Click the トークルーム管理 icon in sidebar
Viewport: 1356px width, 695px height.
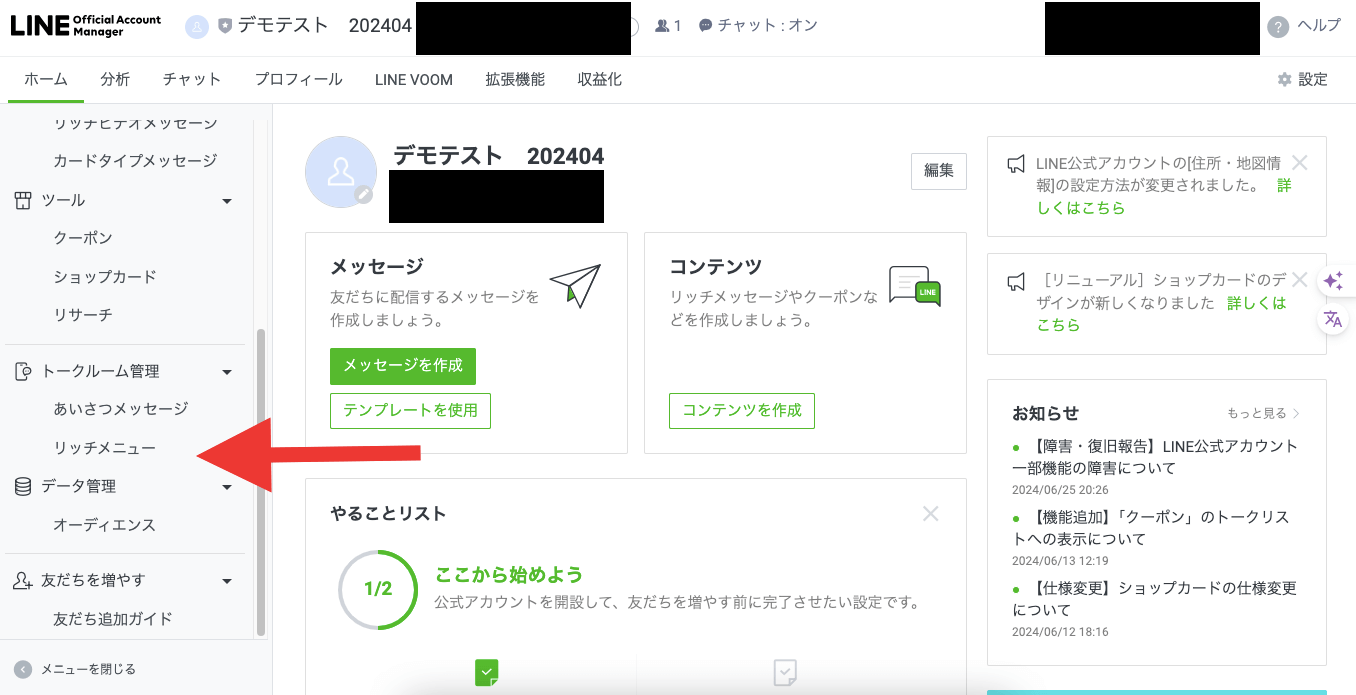pos(23,371)
